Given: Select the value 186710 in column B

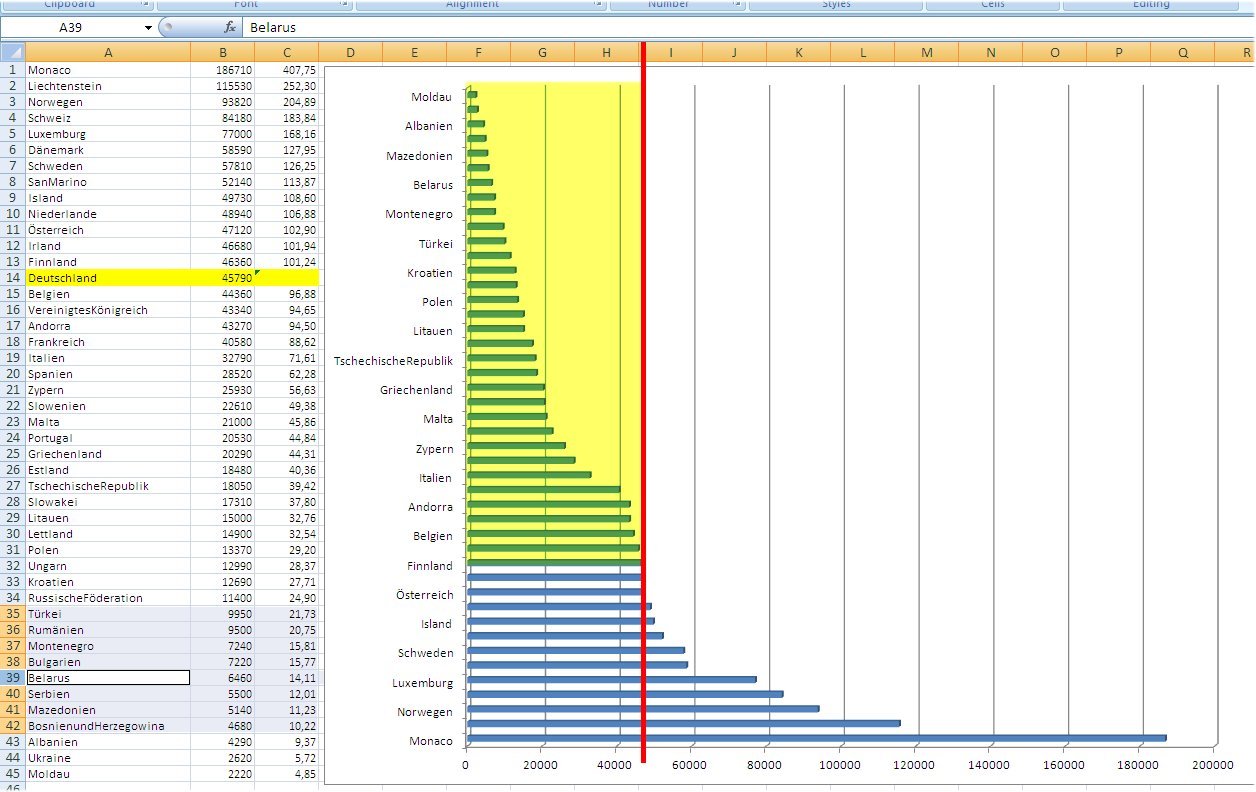Looking at the screenshot, I should 222,70.
